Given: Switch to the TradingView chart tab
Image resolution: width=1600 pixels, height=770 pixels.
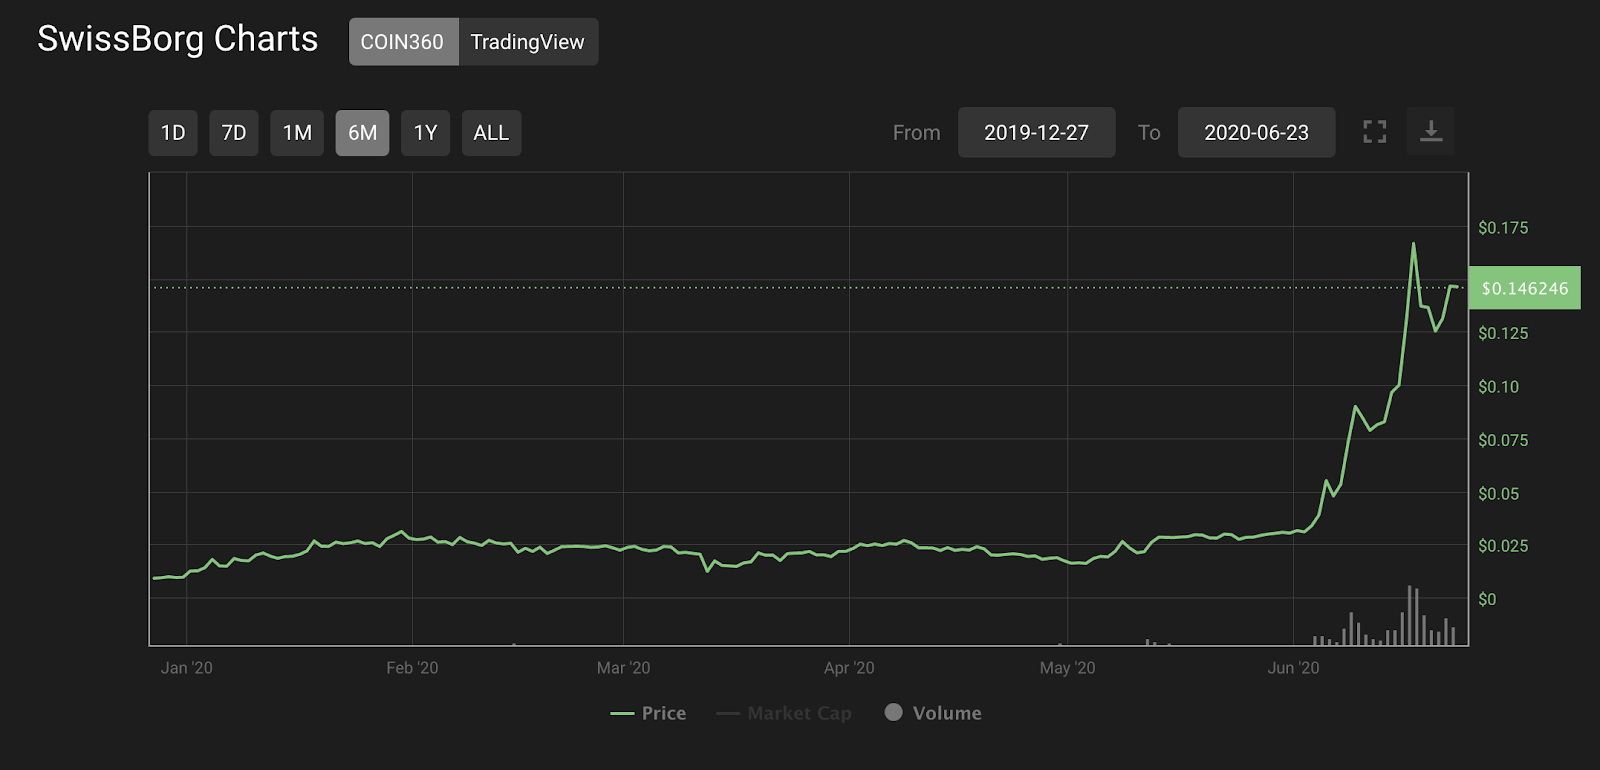Looking at the screenshot, I should [x=528, y=42].
